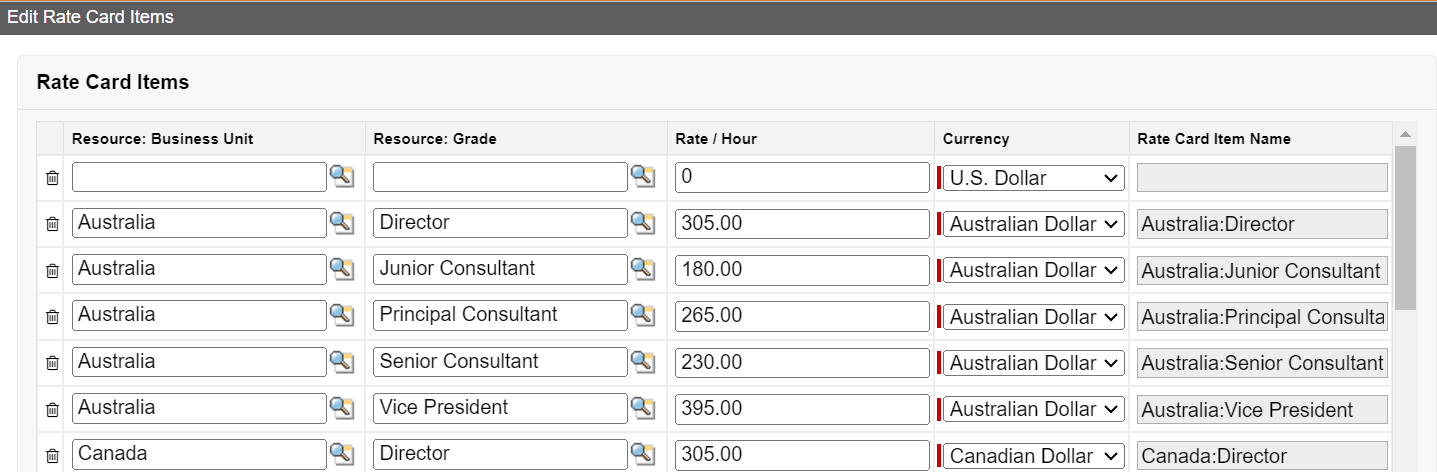Open Business Unit lookup for Principal Consultant row
The width and height of the screenshot is (1437, 472).
pyautogui.click(x=342, y=315)
